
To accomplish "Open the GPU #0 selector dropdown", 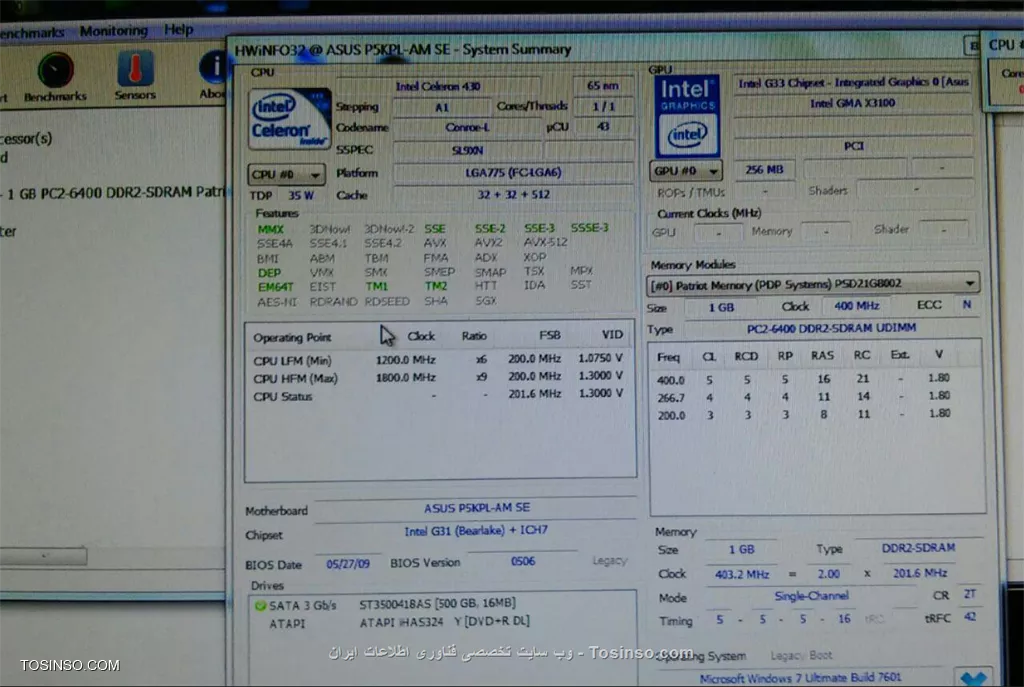I will coord(686,170).
